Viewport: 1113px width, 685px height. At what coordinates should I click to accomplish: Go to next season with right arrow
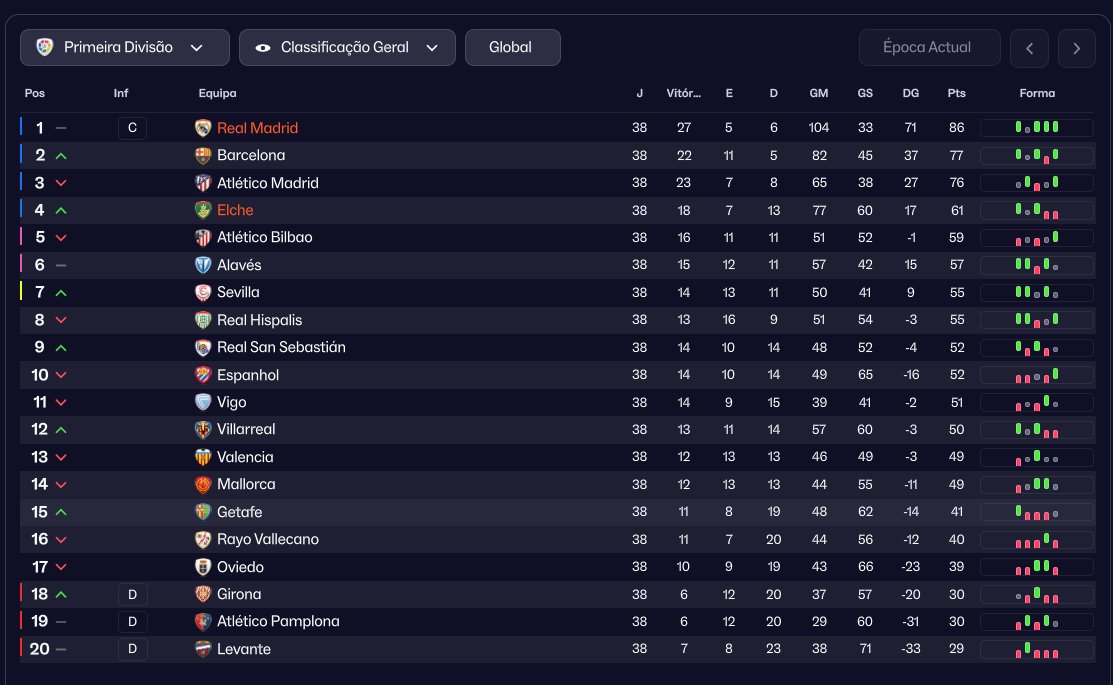[x=1076, y=48]
